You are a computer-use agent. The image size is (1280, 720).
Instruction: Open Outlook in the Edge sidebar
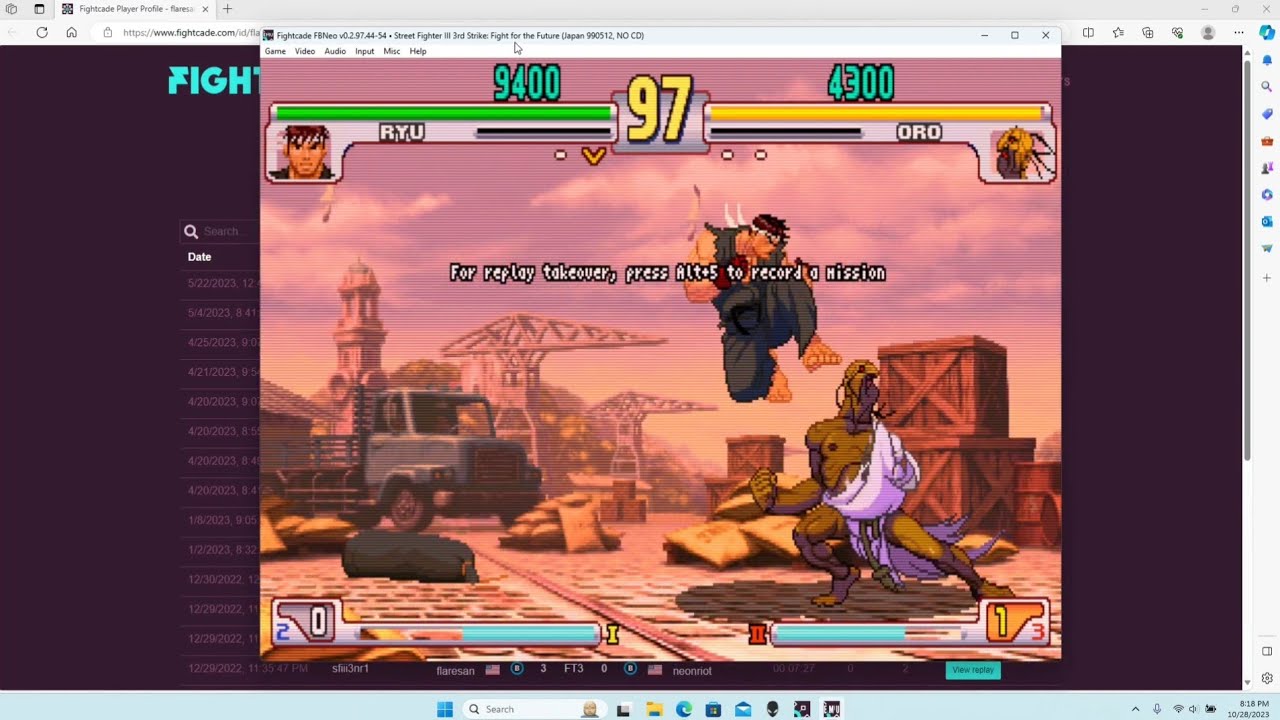pos(1267,222)
